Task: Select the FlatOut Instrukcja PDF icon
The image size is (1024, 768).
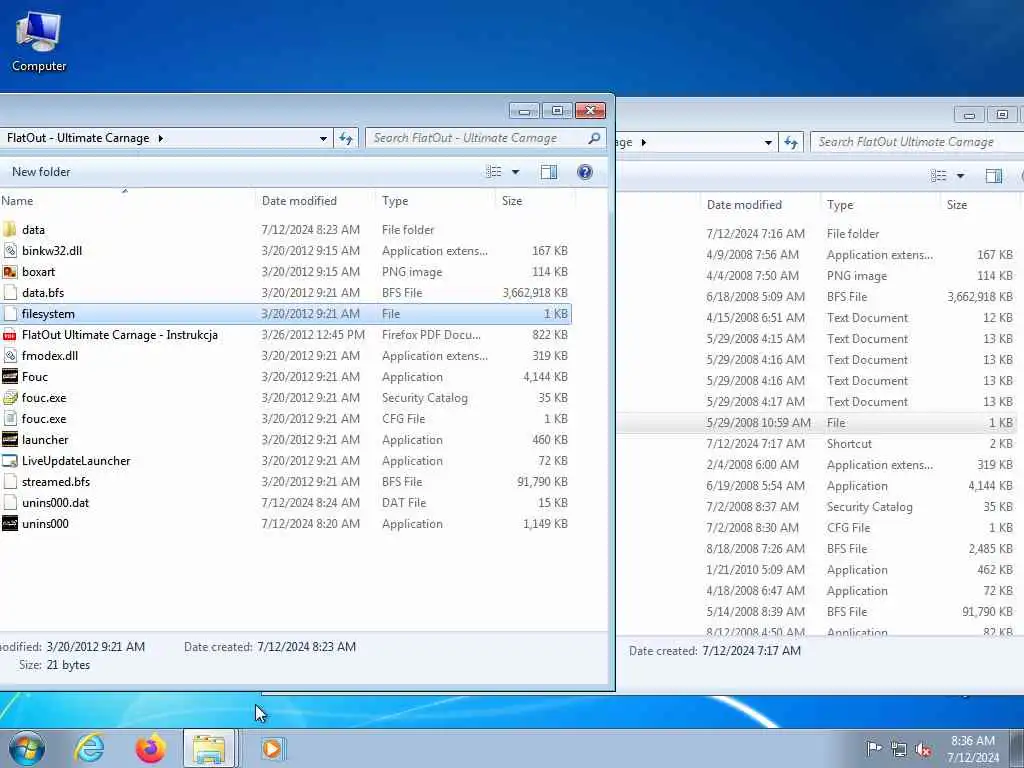Action: (x=10, y=335)
